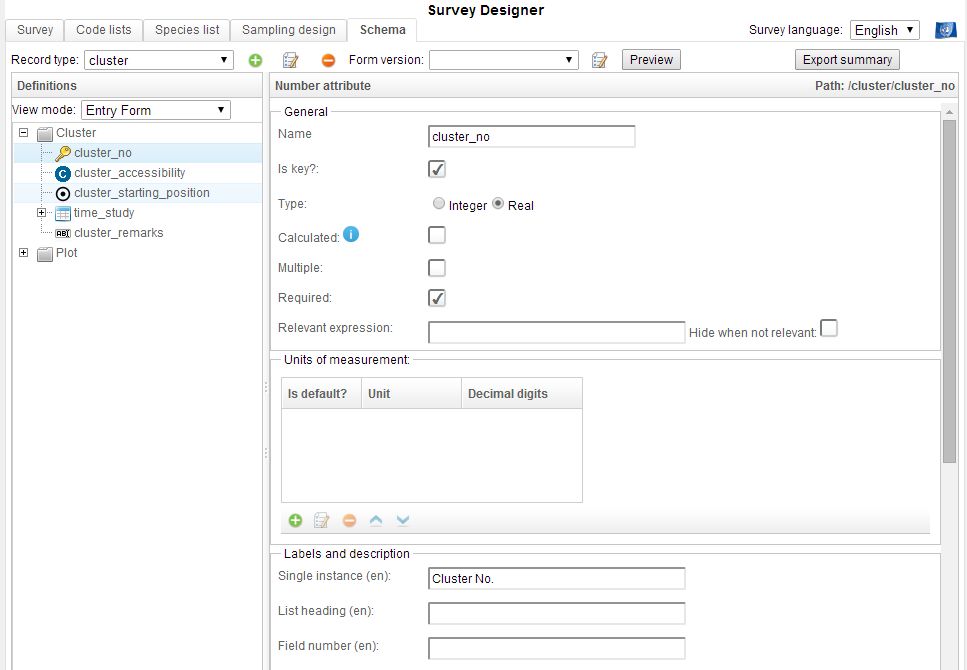967x670 pixels.
Task: Click the coordinate icon of cluster_starting_position
Action: [x=63, y=194]
